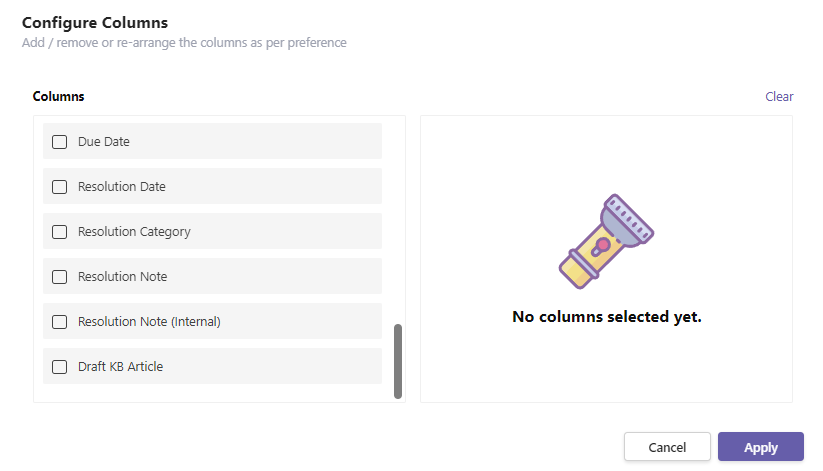Click the columns list scrollbar thumb
The height and width of the screenshot is (471, 823).
[398, 361]
